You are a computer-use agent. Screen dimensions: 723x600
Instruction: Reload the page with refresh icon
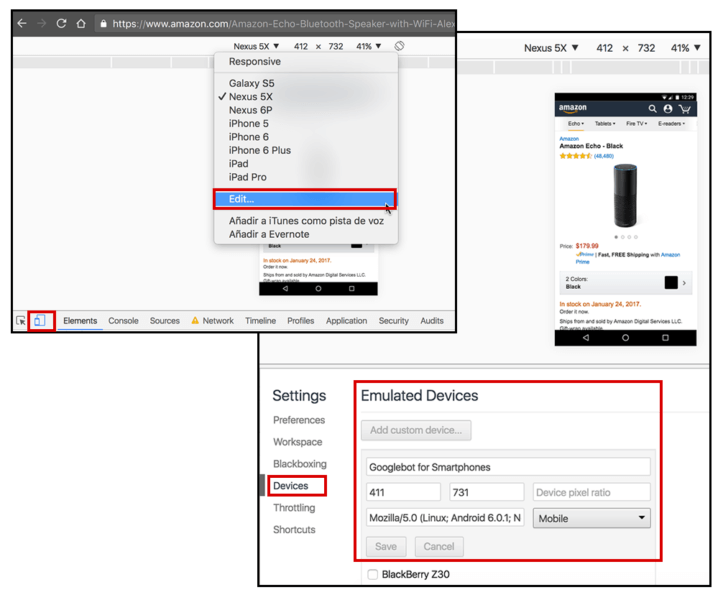pyautogui.click(x=61, y=23)
